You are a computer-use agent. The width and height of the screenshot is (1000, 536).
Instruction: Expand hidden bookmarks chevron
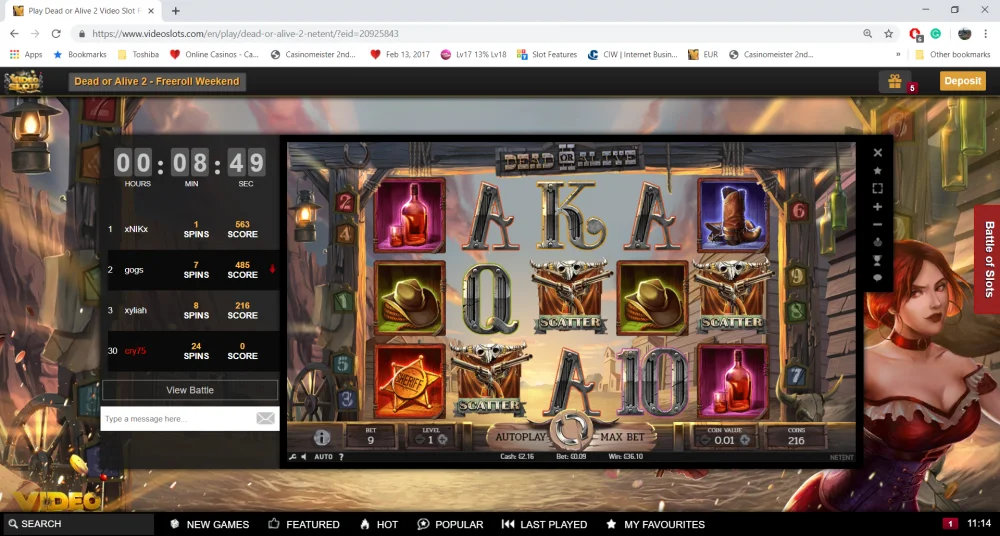pos(898,54)
